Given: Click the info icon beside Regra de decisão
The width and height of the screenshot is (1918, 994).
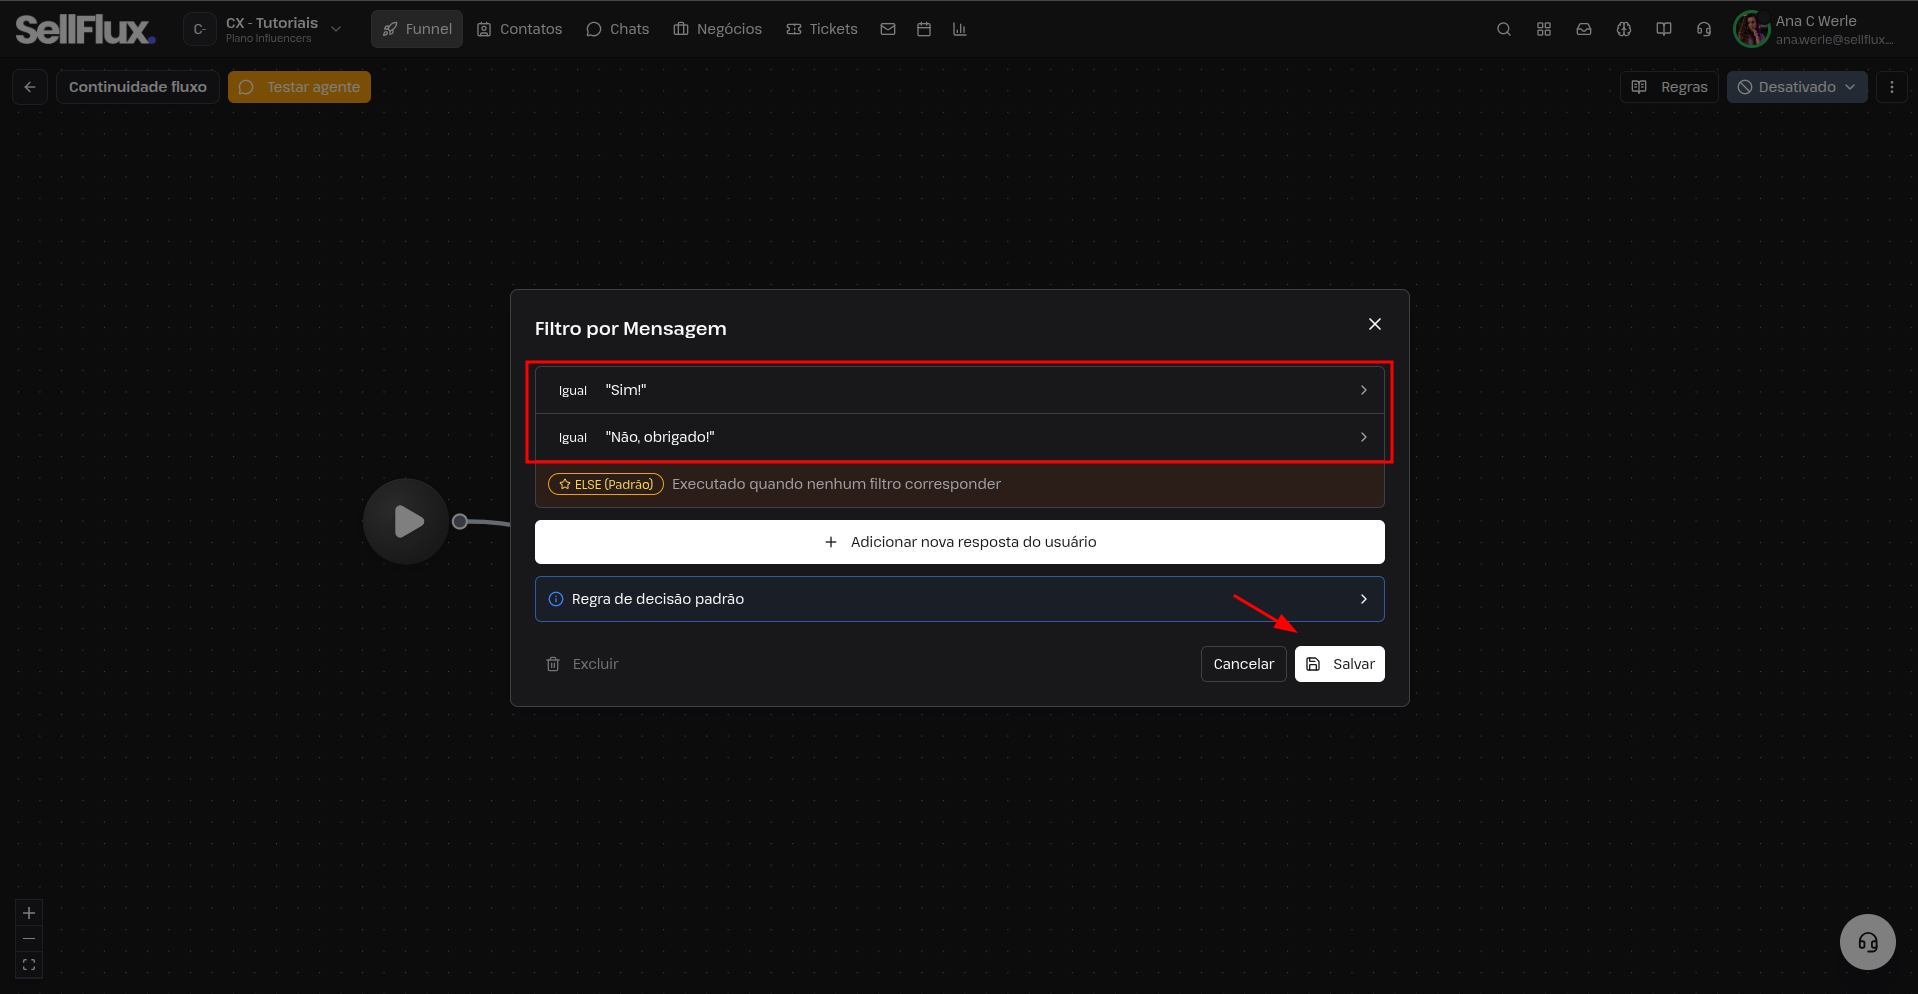Looking at the screenshot, I should coord(556,599).
